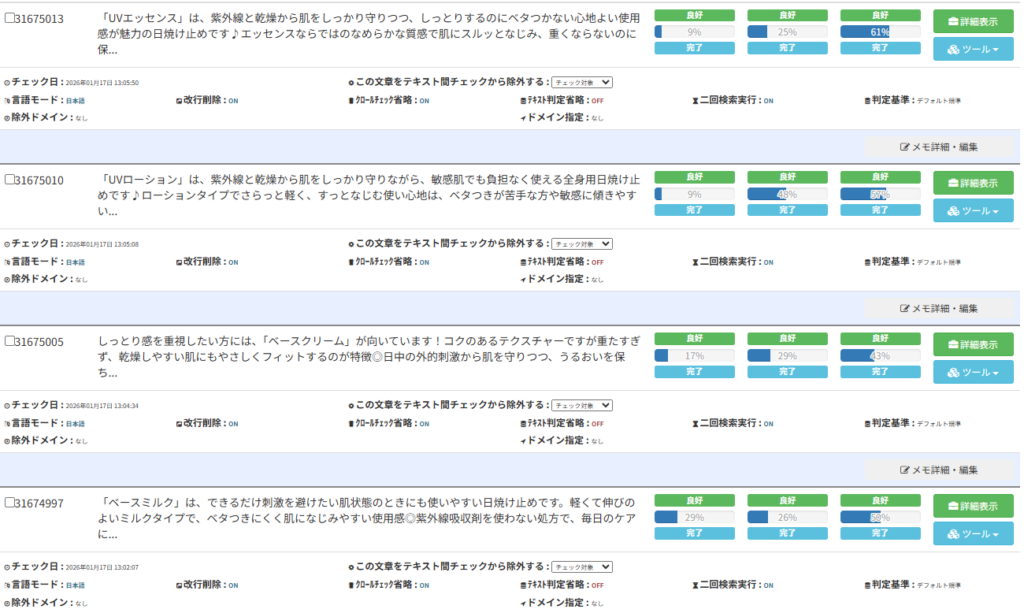Select the checkbox next to ID 31675005

point(10,341)
